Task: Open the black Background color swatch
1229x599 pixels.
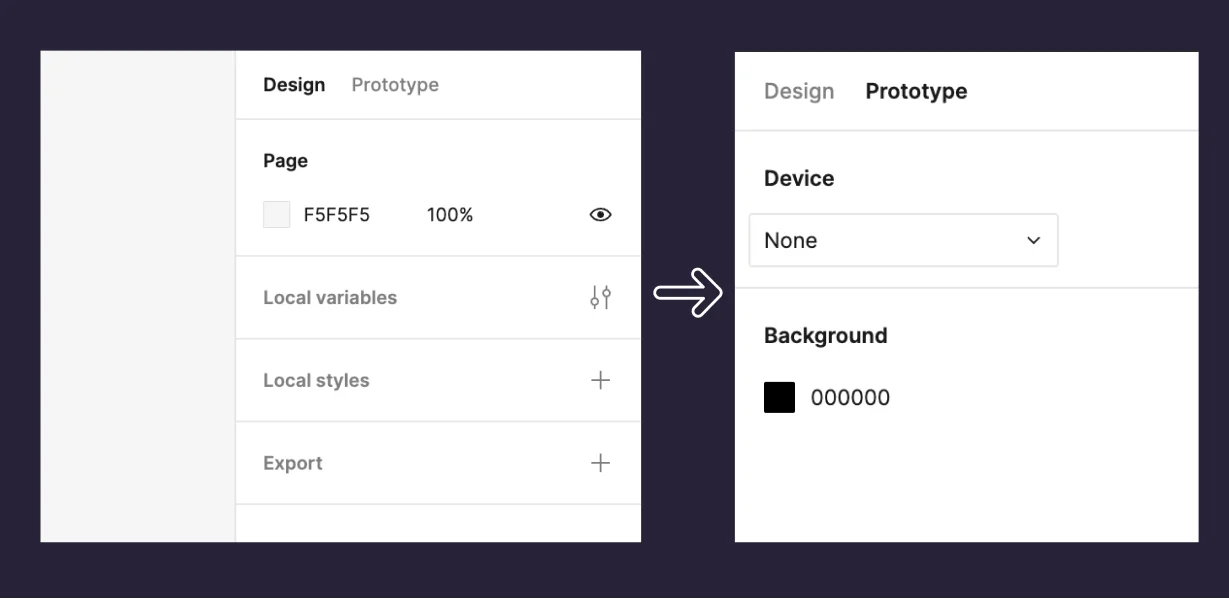Action: click(780, 397)
